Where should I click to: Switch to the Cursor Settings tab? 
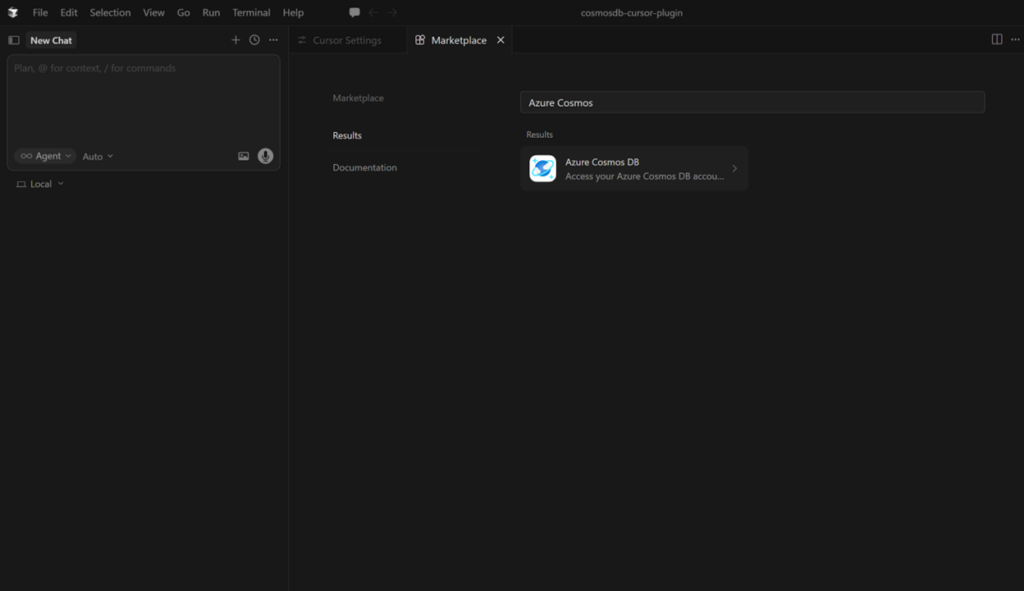click(x=346, y=40)
